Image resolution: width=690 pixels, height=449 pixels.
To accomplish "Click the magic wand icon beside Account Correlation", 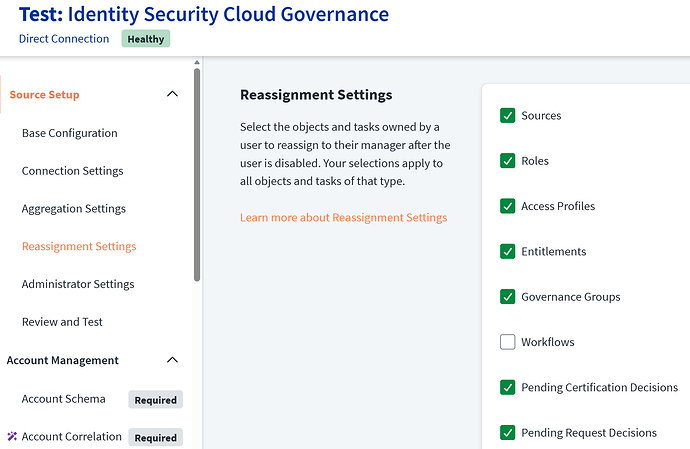I will (12, 437).
